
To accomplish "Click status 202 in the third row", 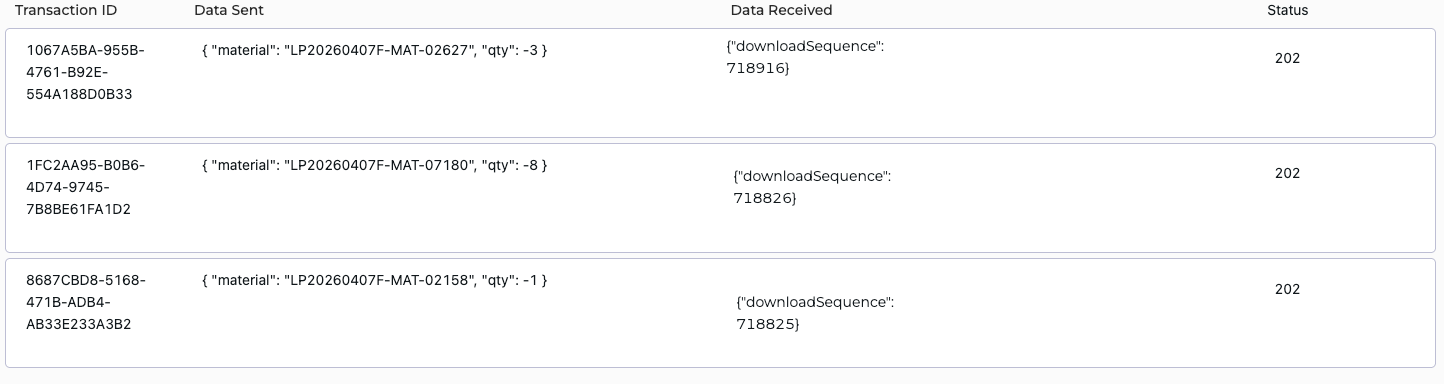I will point(1287,289).
